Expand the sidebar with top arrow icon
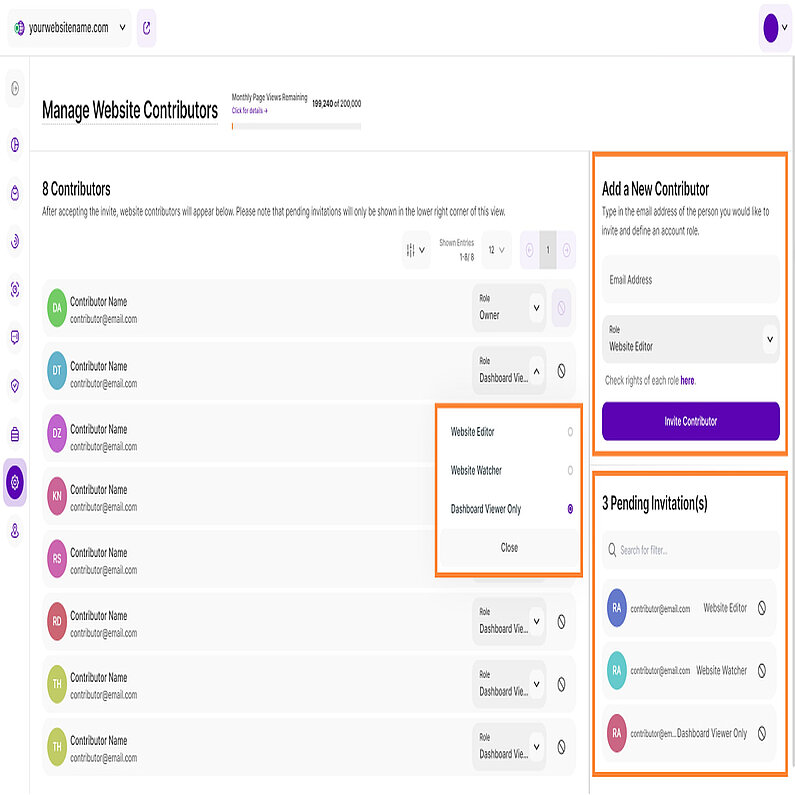 (x=15, y=89)
